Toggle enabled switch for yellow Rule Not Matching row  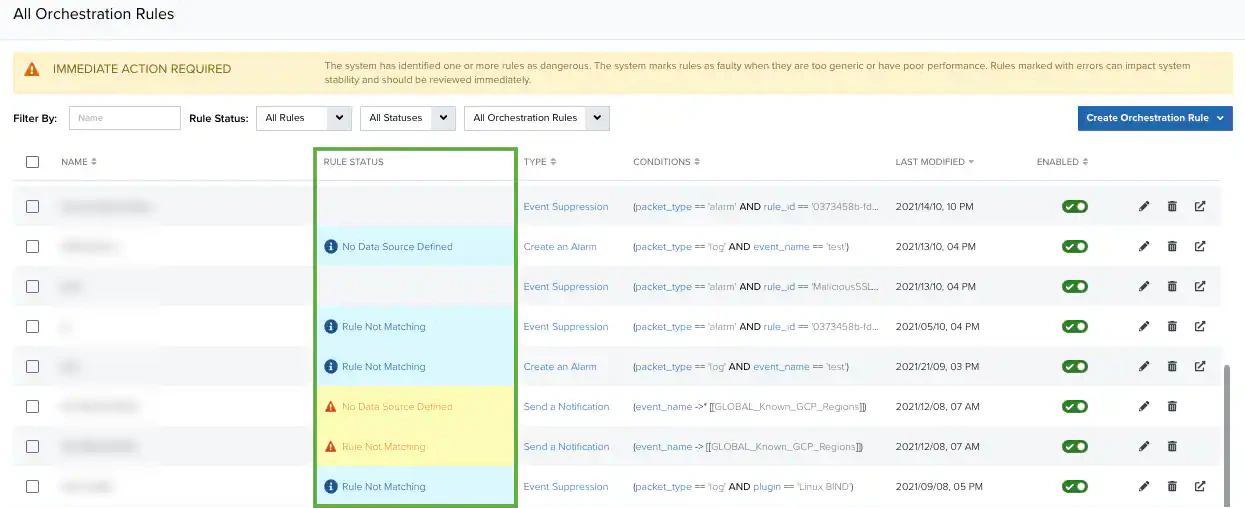click(x=1075, y=447)
